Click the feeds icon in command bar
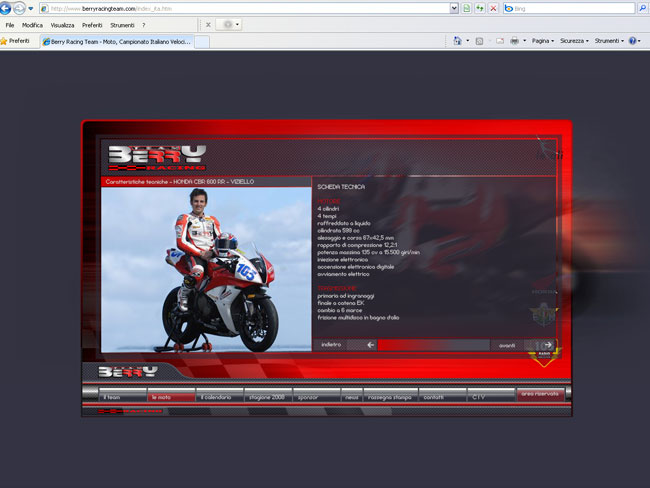 point(479,41)
